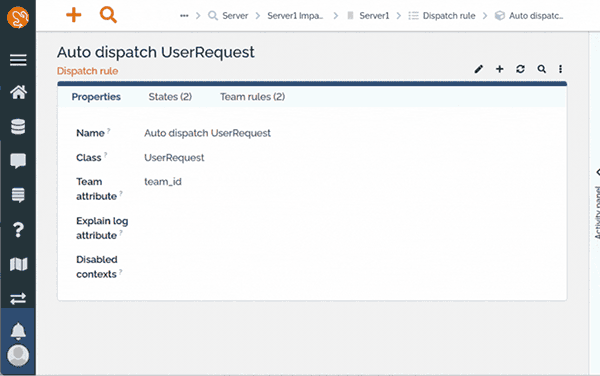Viewport: 600px width, 376px height.
Task: Open the notifications bell icon
Action: click(x=18, y=331)
